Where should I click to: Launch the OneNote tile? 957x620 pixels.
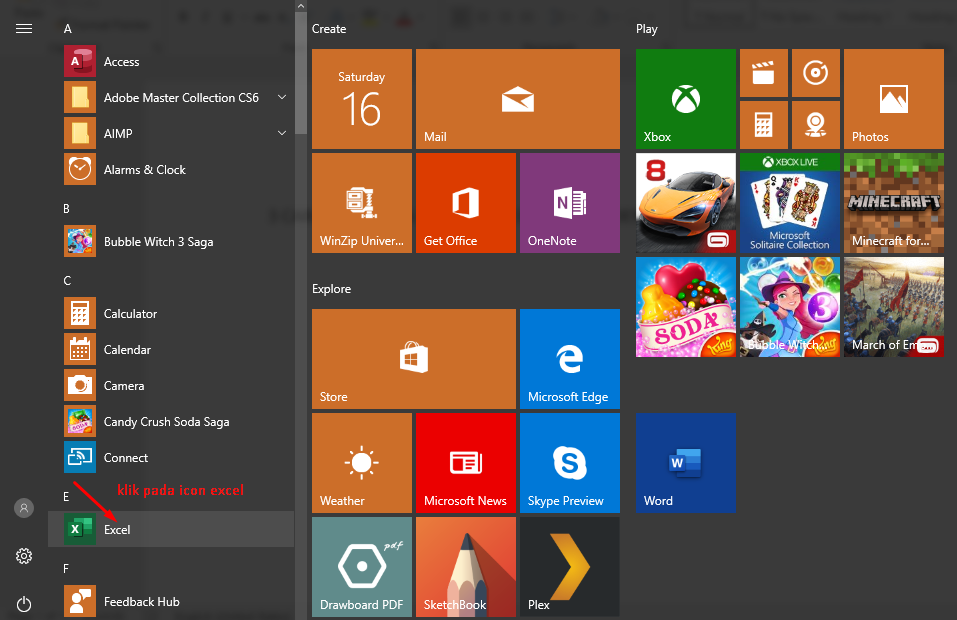568,203
